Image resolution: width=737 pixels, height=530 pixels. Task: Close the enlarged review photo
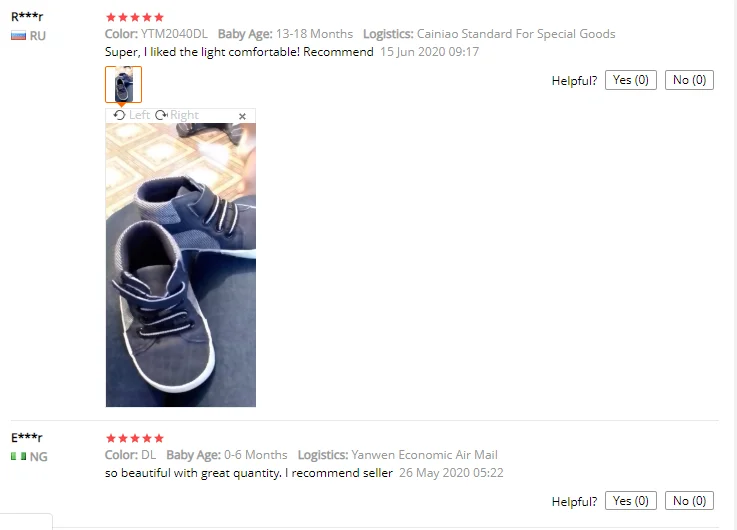[242, 116]
